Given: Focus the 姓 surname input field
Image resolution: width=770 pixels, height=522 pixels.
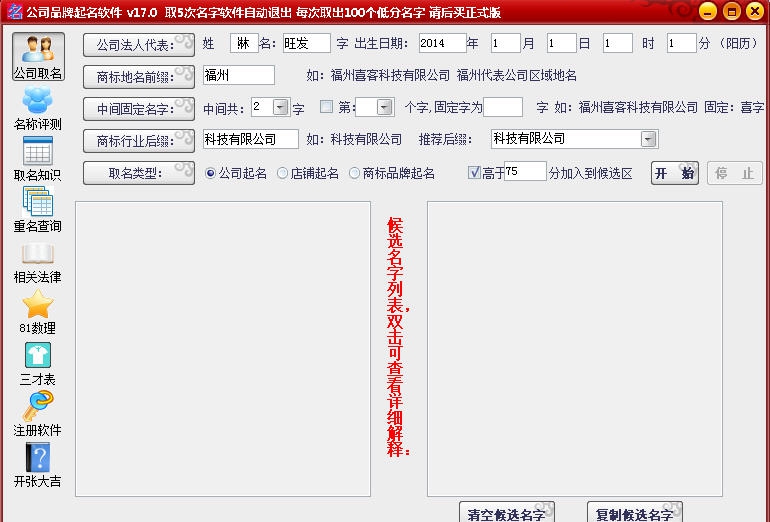Looking at the screenshot, I should [244, 43].
